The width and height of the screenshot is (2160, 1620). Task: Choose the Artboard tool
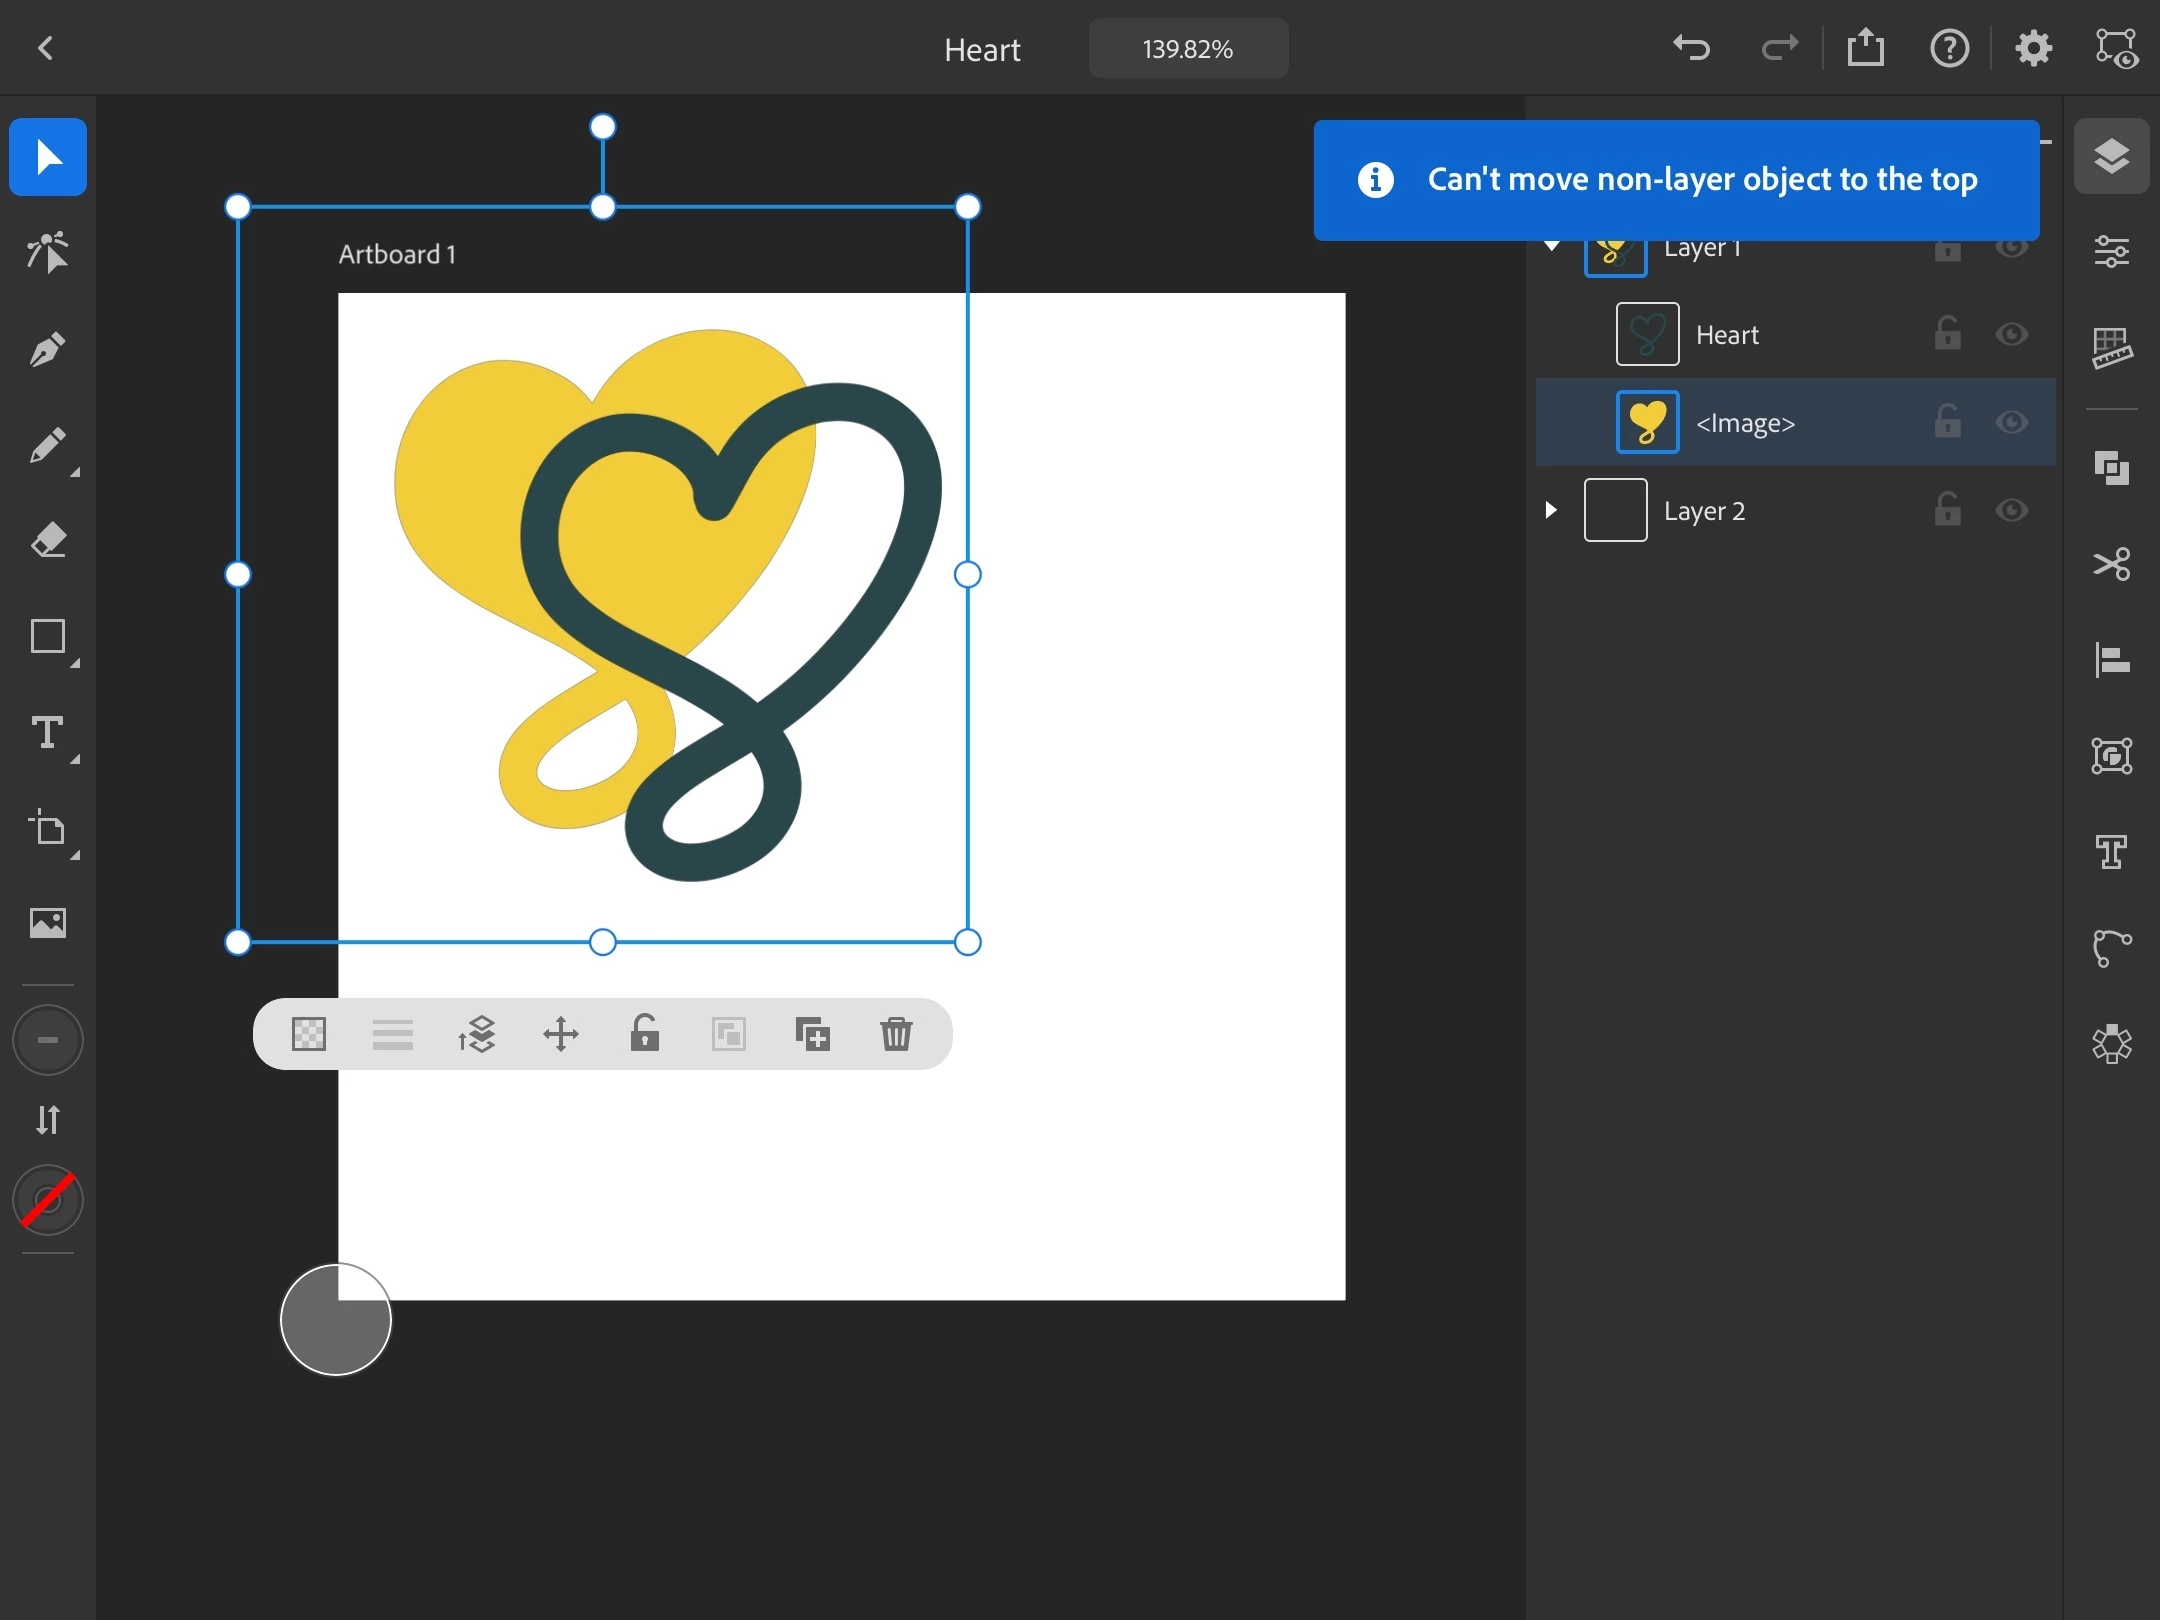click(47, 829)
